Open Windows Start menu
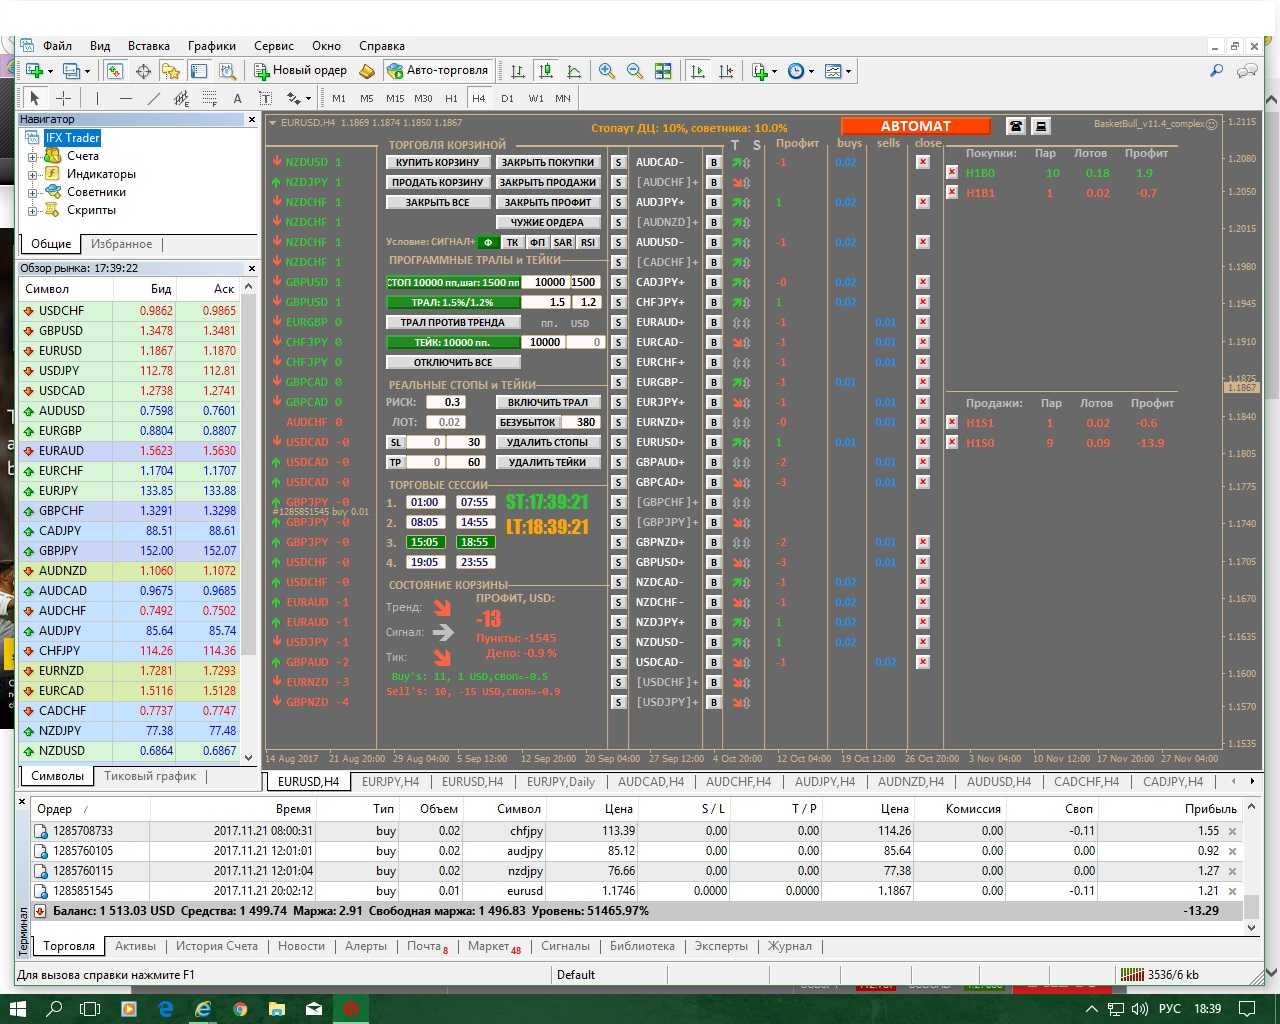Image resolution: width=1280 pixels, height=1024 pixels. pyautogui.click(x=18, y=1009)
